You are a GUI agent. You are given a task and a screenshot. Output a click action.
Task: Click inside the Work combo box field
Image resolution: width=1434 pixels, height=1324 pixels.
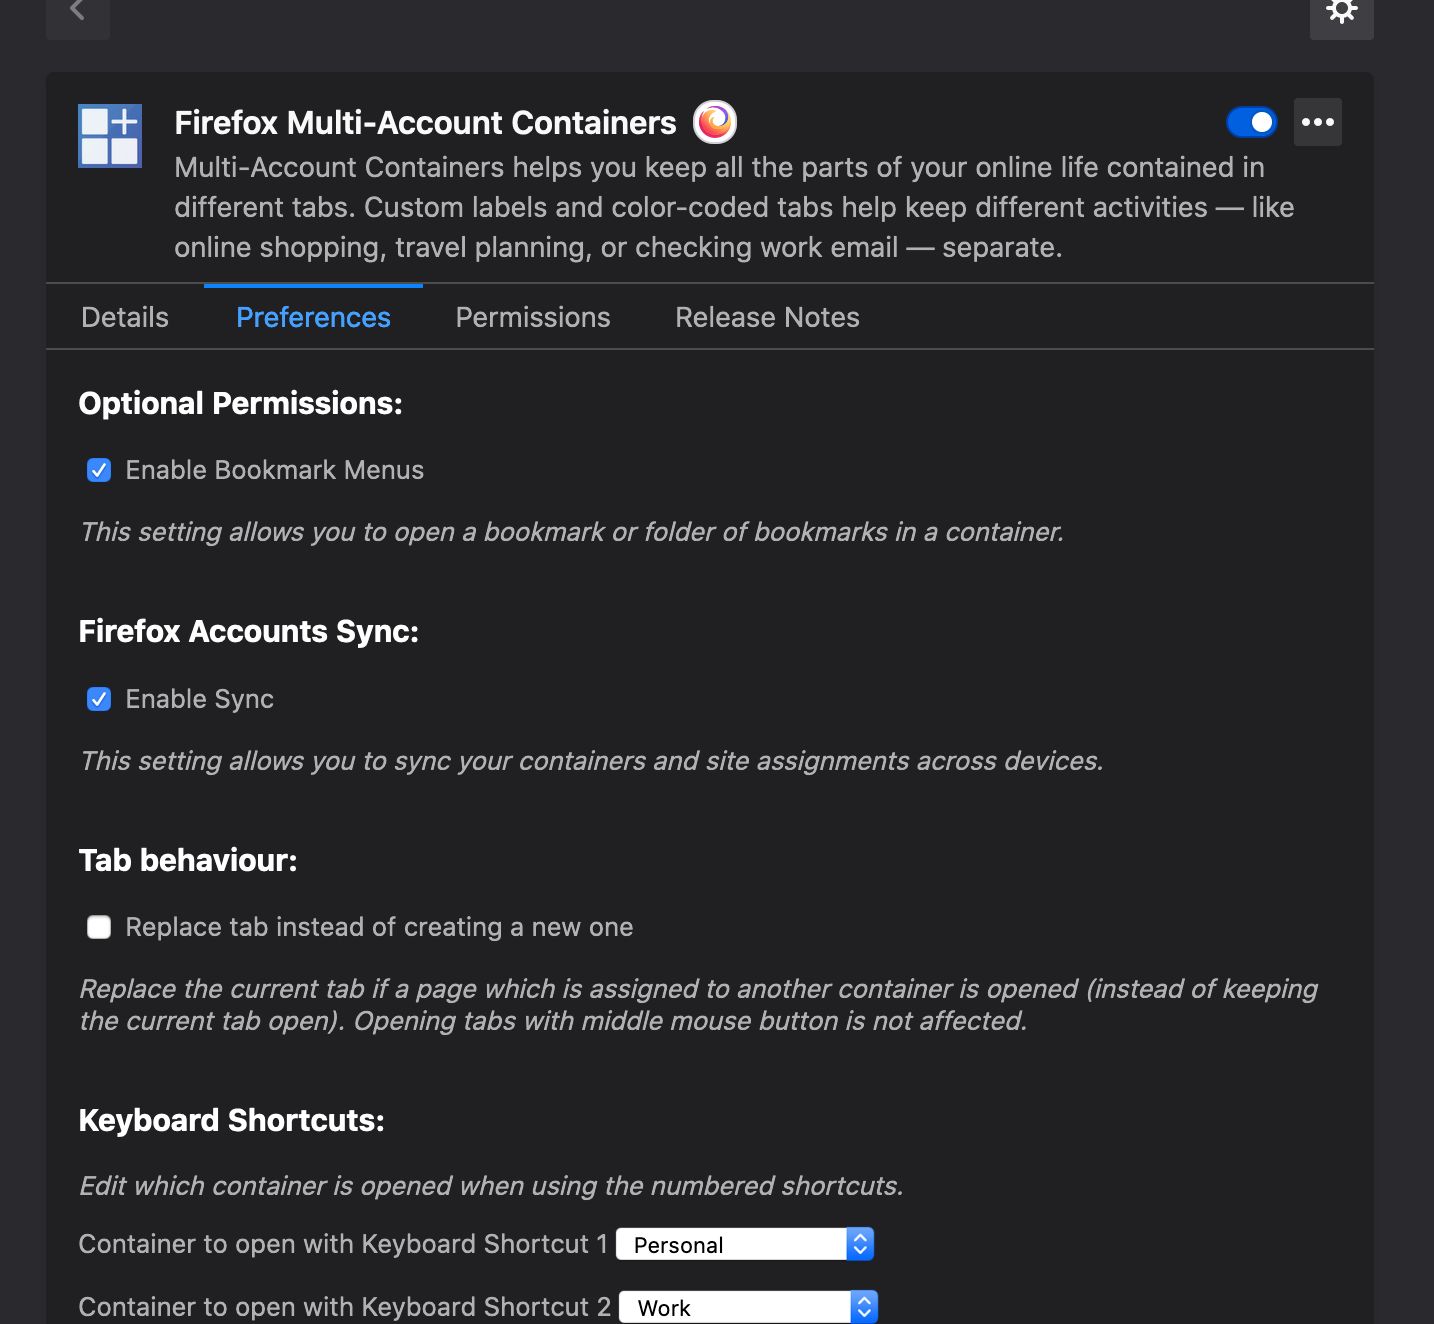click(730, 1306)
